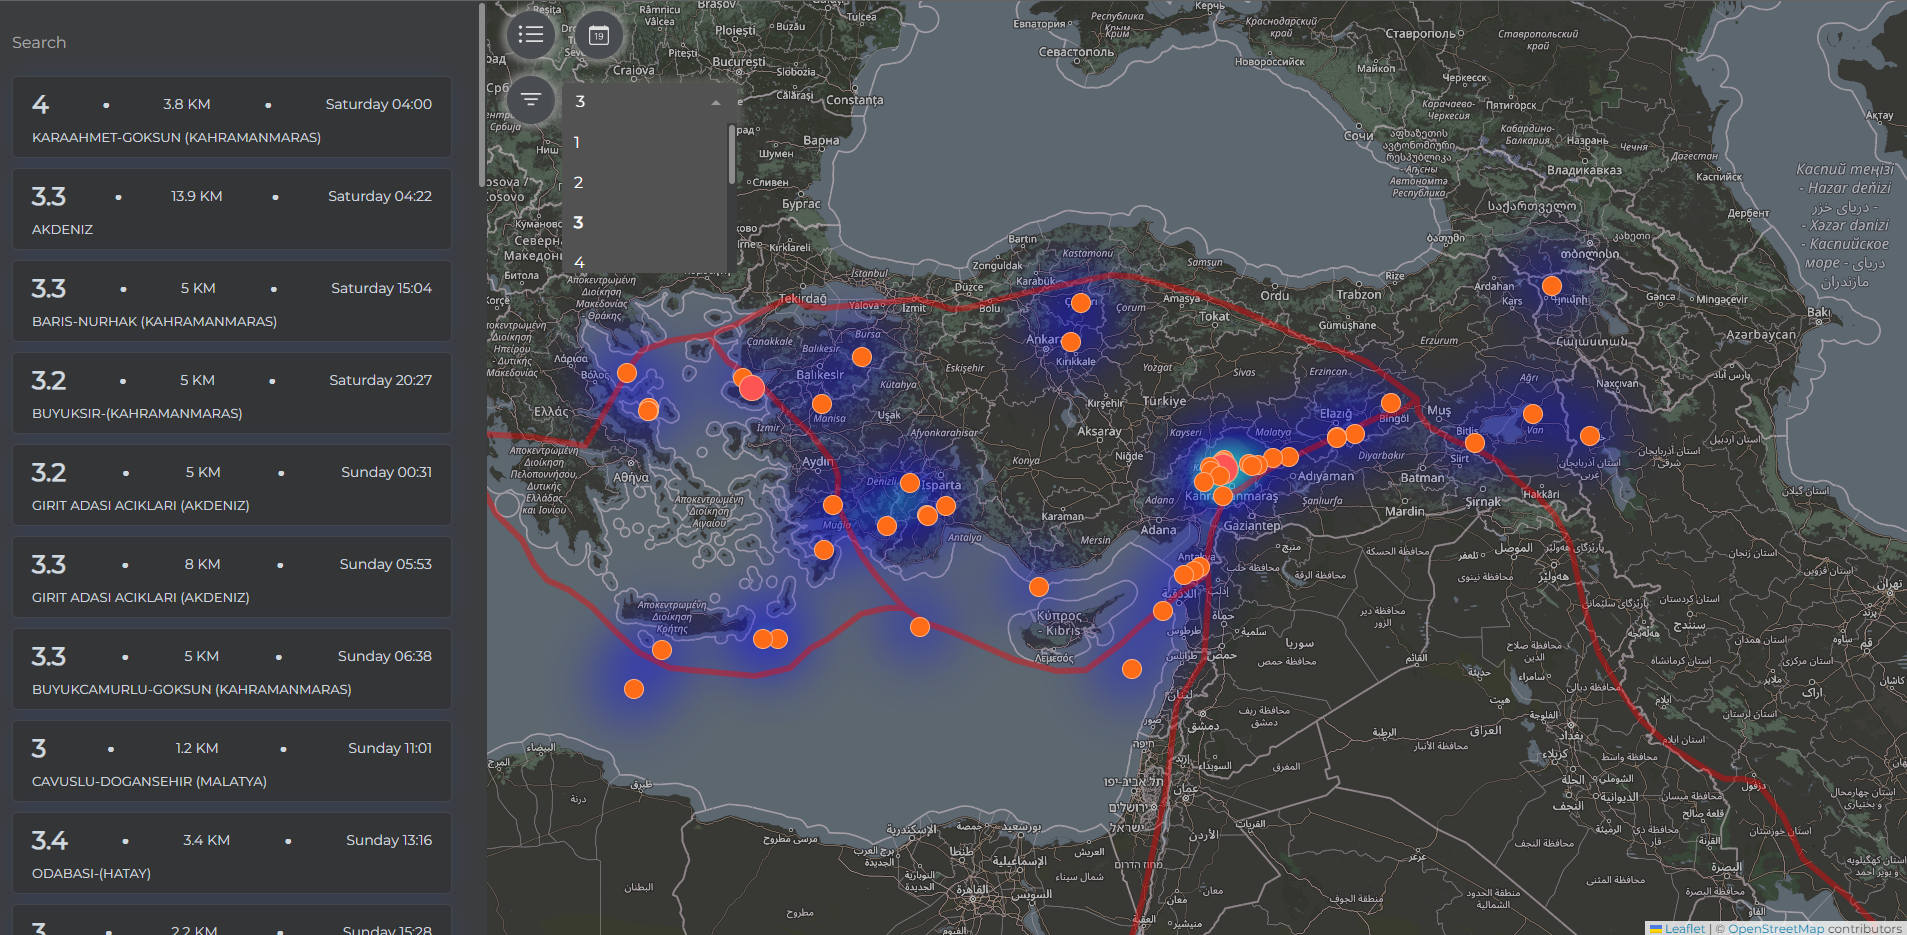1907x935 pixels.
Task: Click earthquake marker near Kars in northeast
Action: [1552, 286]
